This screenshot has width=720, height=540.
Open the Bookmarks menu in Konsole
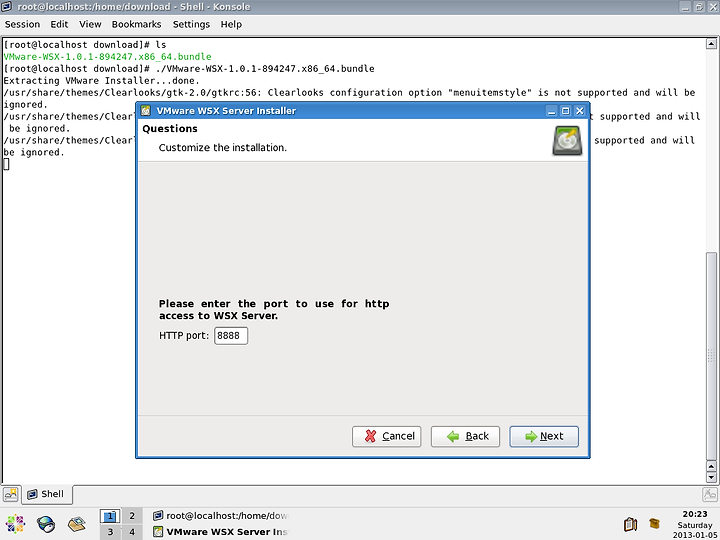136,24
